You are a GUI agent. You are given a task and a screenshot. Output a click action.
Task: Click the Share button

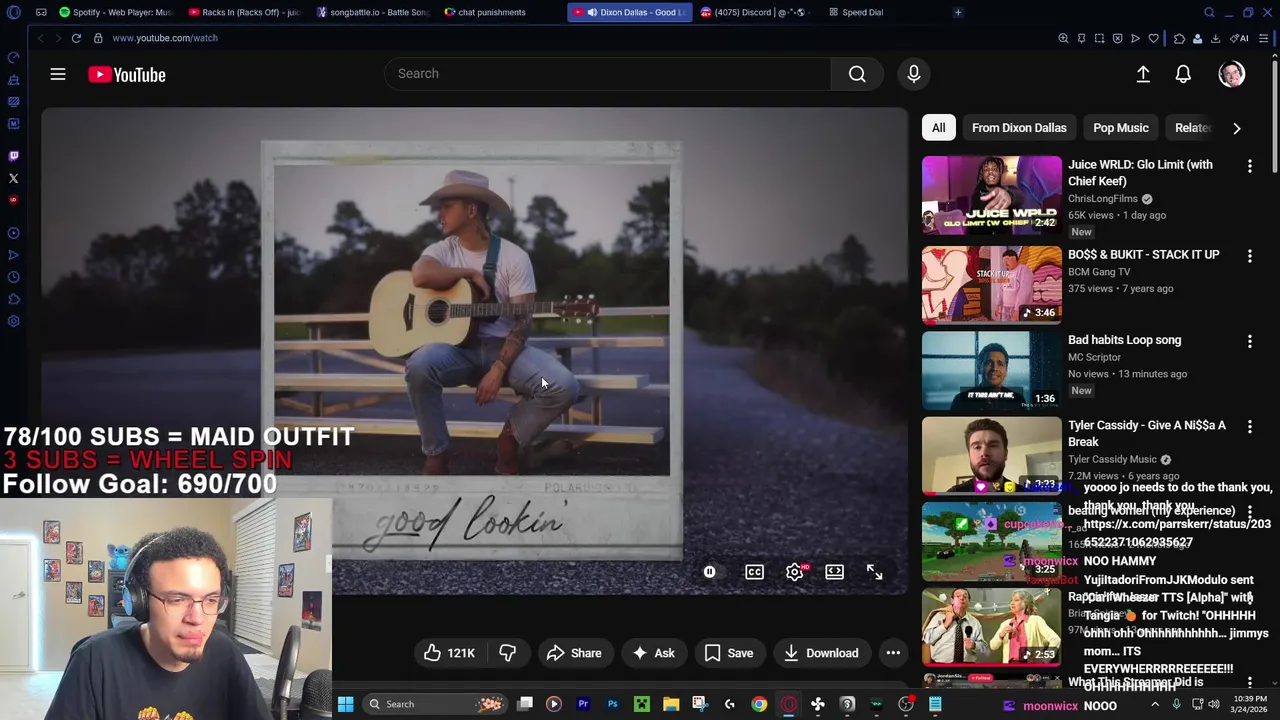tap(574, 653)
